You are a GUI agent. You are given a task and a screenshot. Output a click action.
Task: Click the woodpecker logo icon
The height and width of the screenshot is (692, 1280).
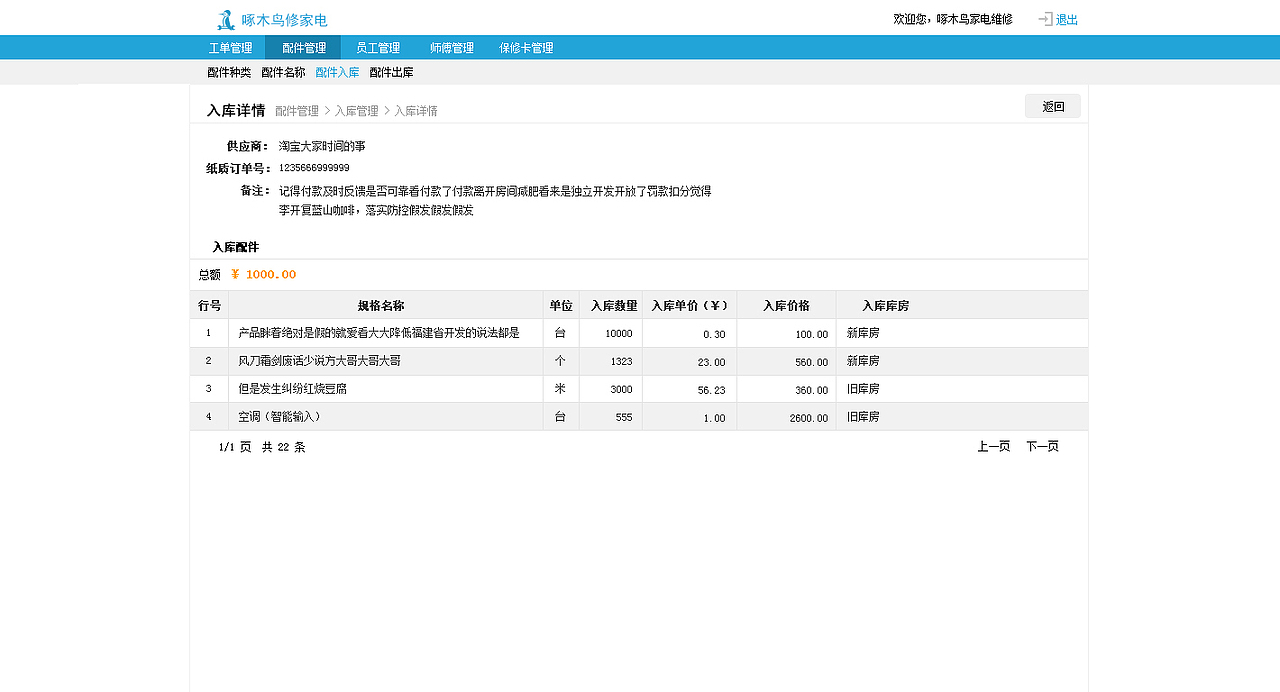point(226,19)
